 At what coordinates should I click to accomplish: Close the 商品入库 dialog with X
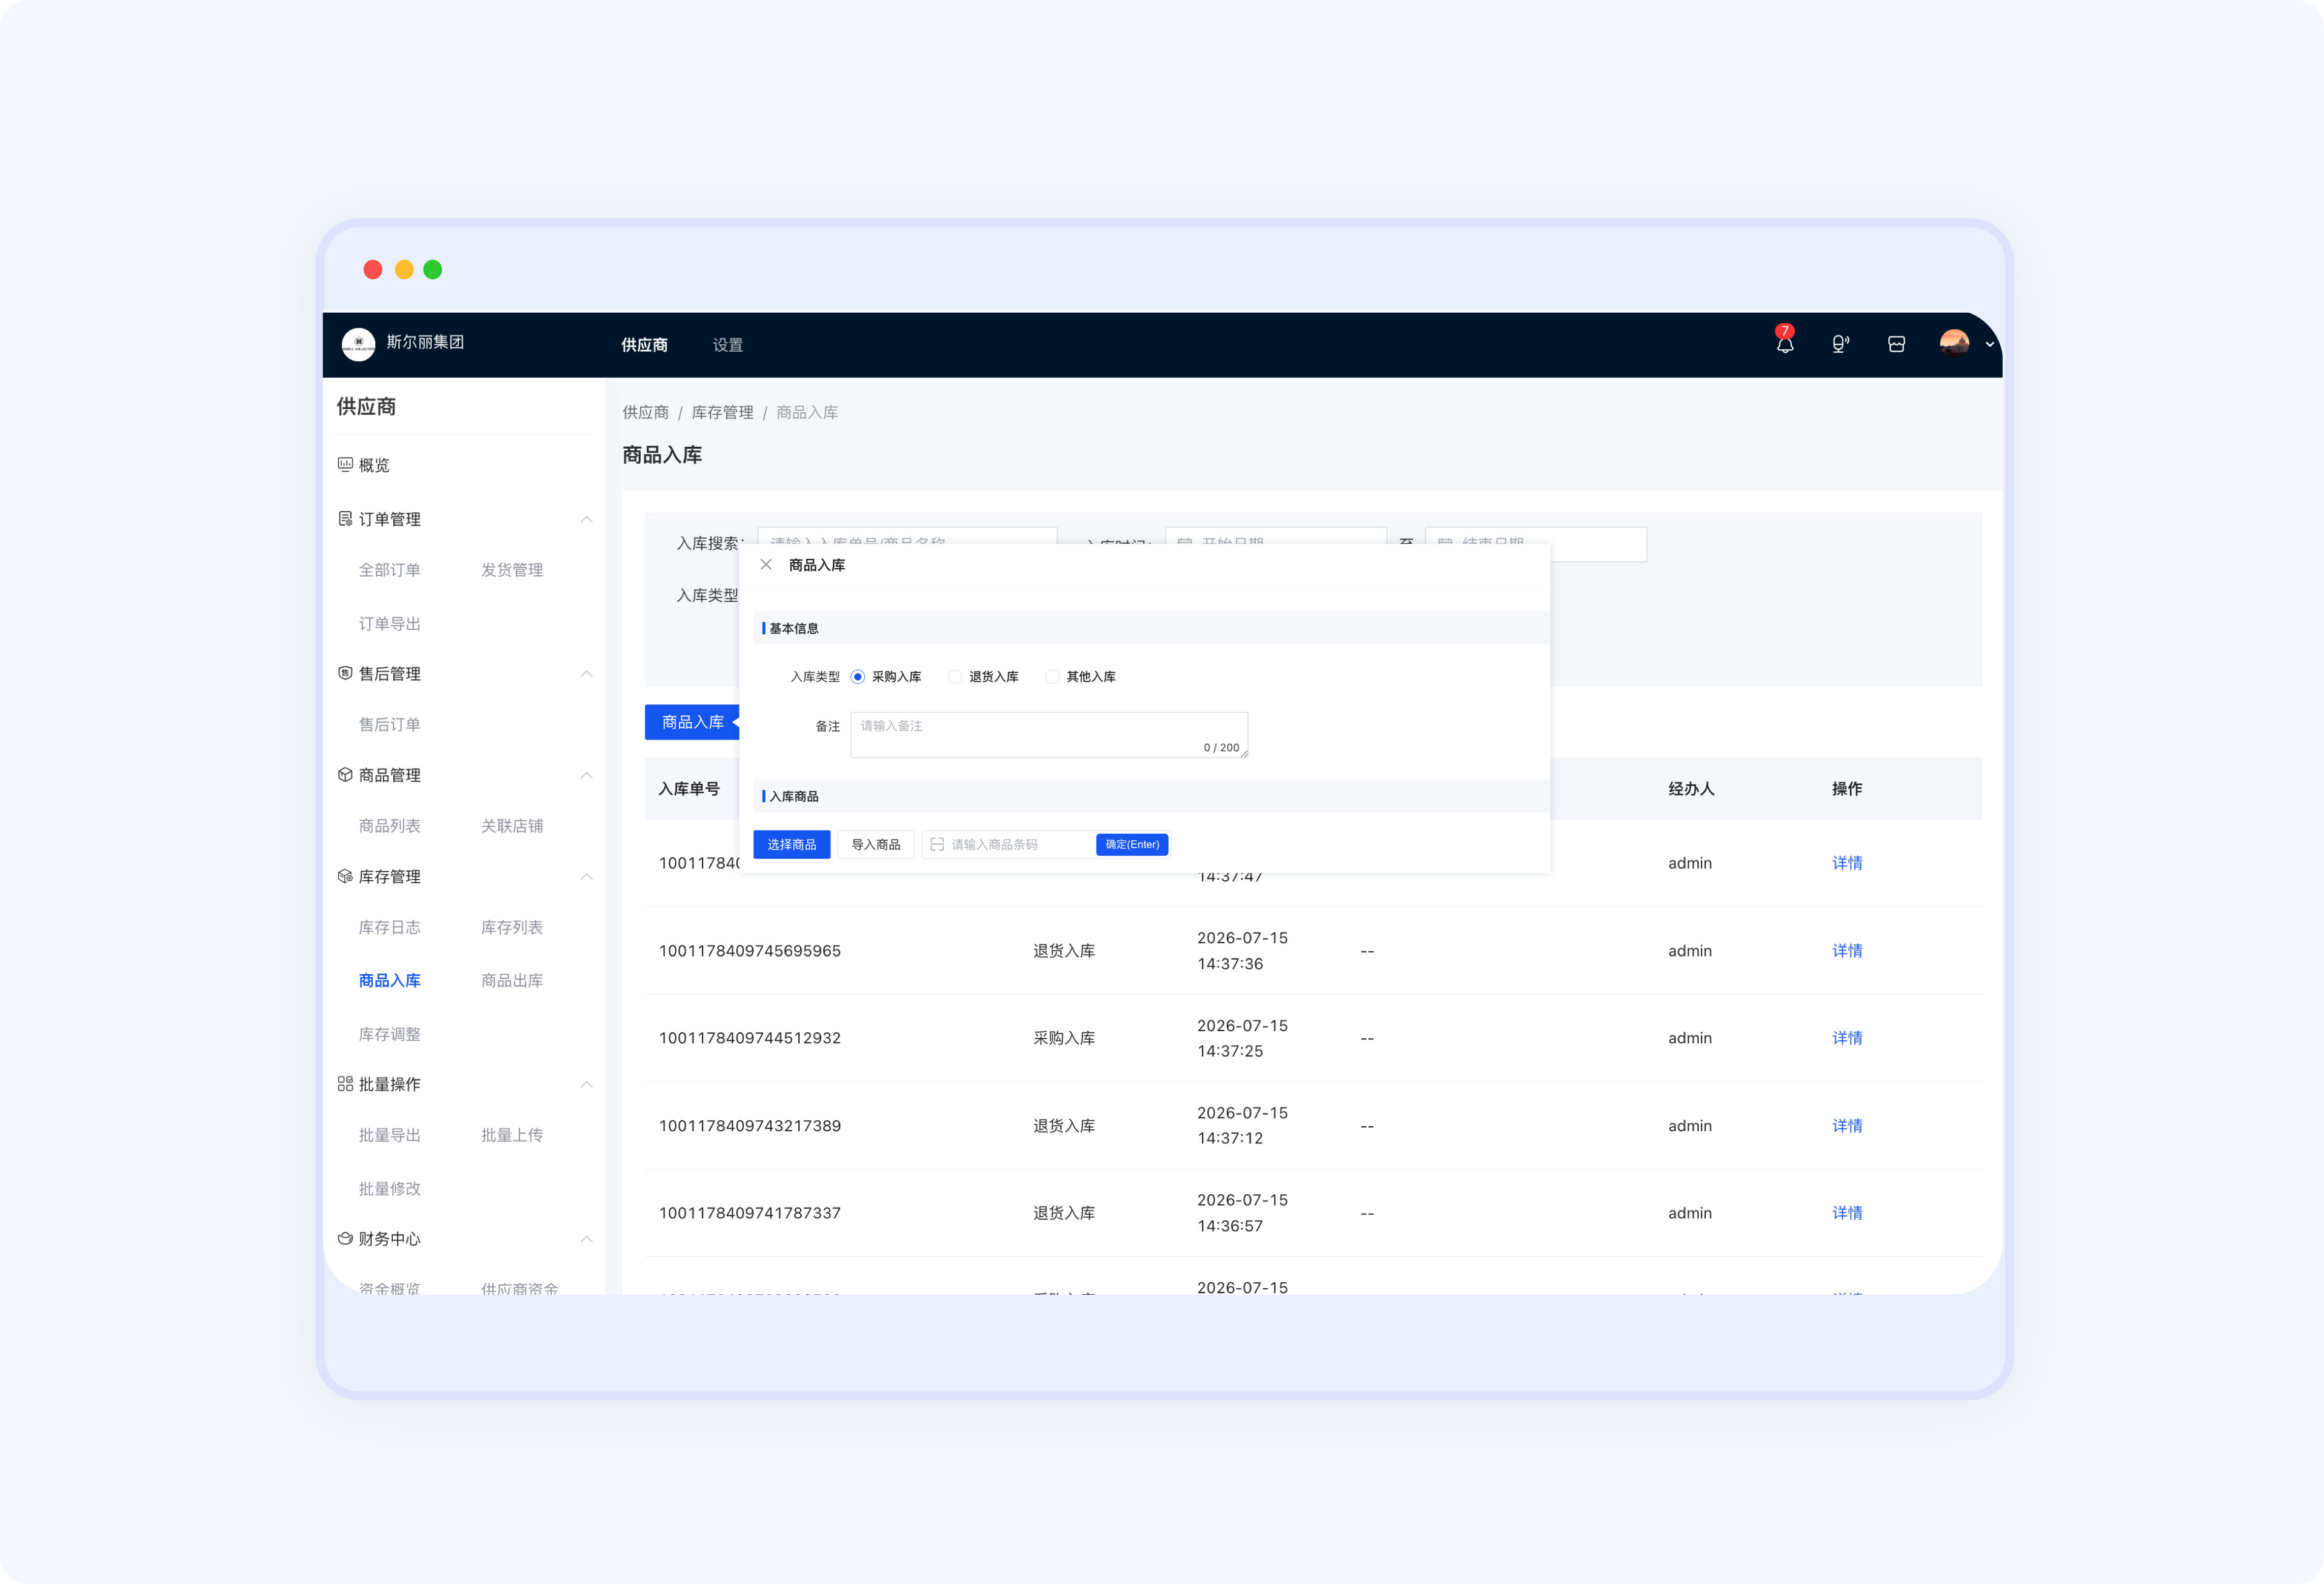766,565
